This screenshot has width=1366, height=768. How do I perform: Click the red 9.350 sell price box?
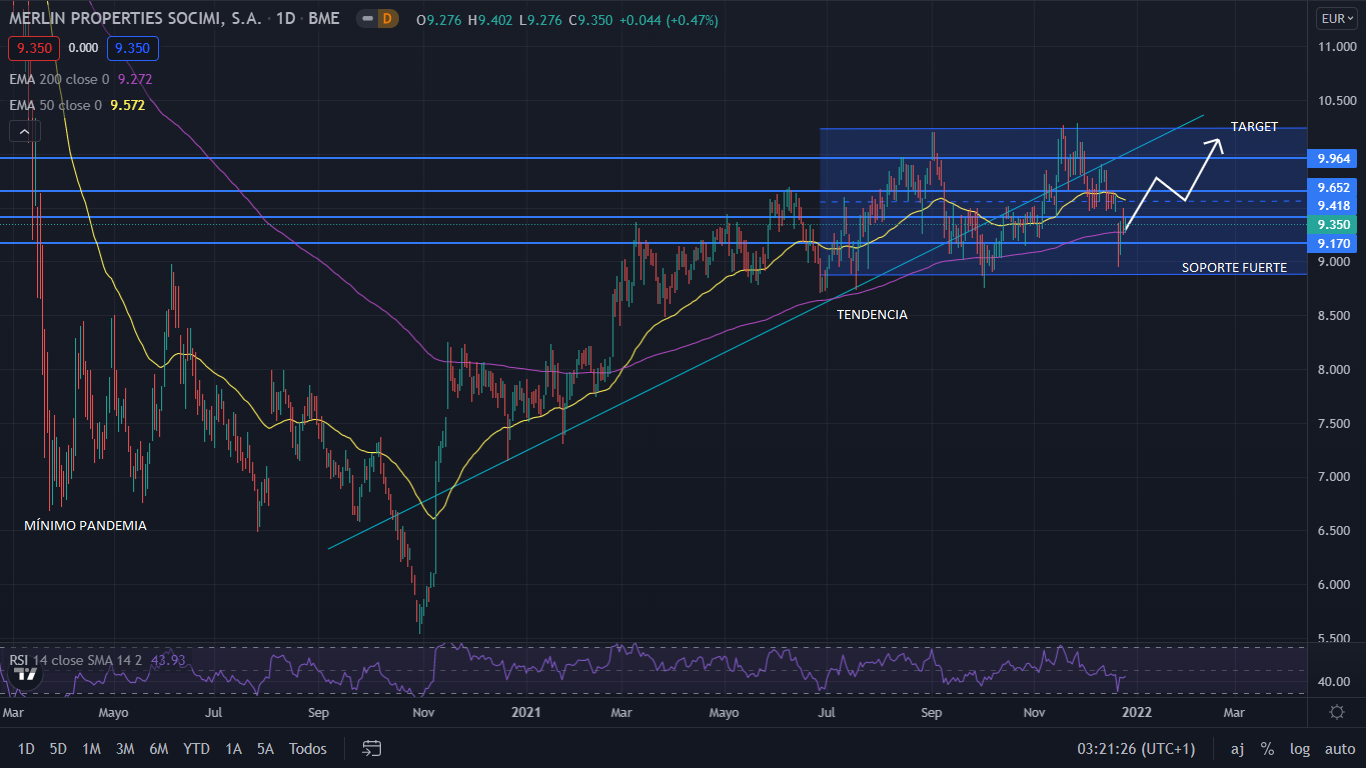(x=34, y=48)
